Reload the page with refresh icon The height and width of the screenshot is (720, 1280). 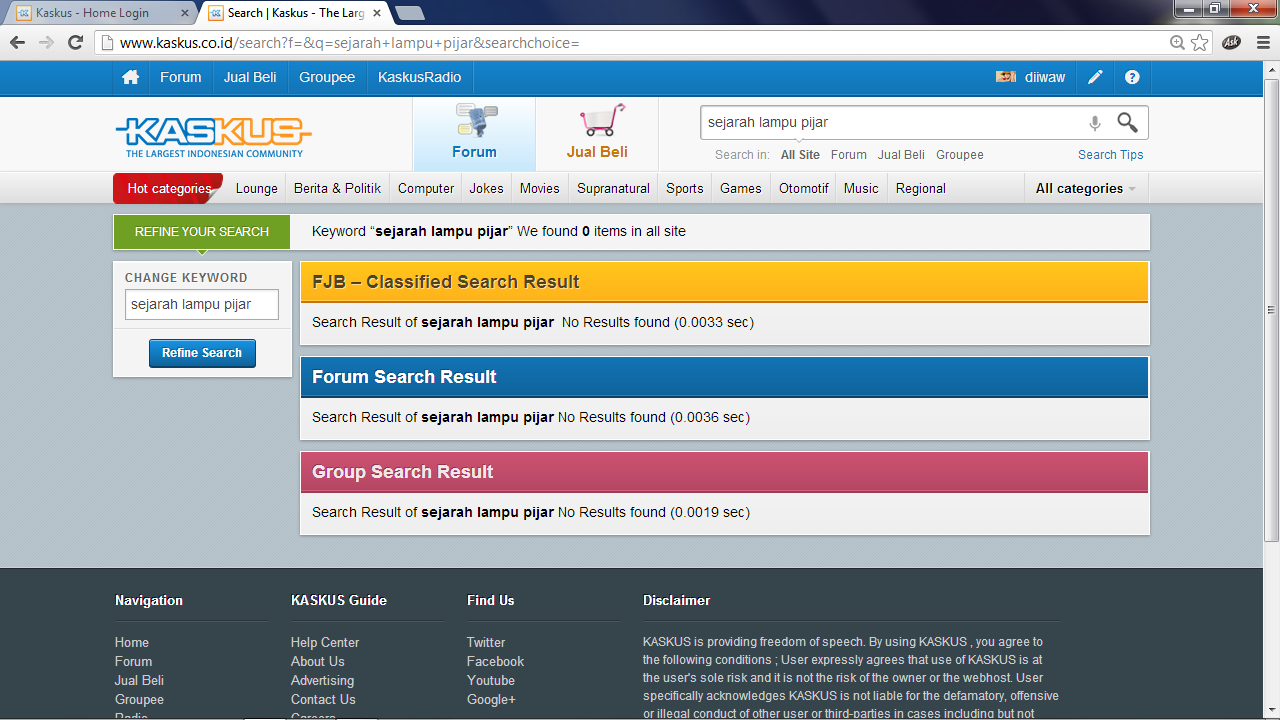coord(75,42)
